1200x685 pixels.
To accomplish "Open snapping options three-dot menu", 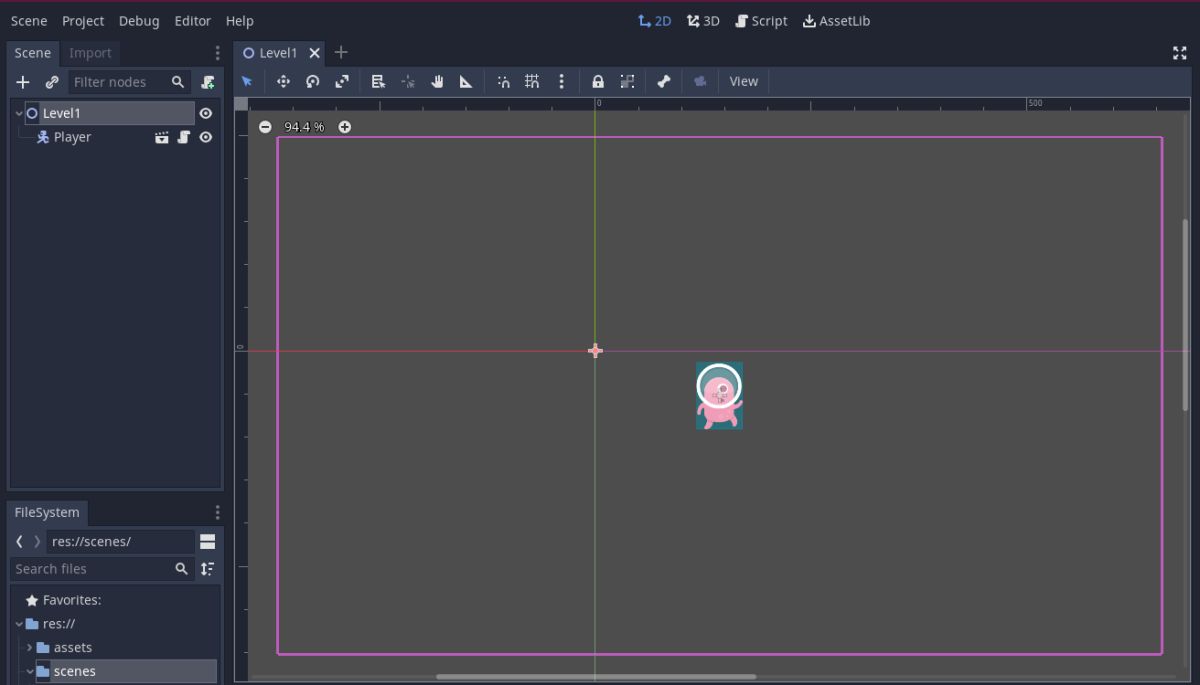I will point(561,81).
